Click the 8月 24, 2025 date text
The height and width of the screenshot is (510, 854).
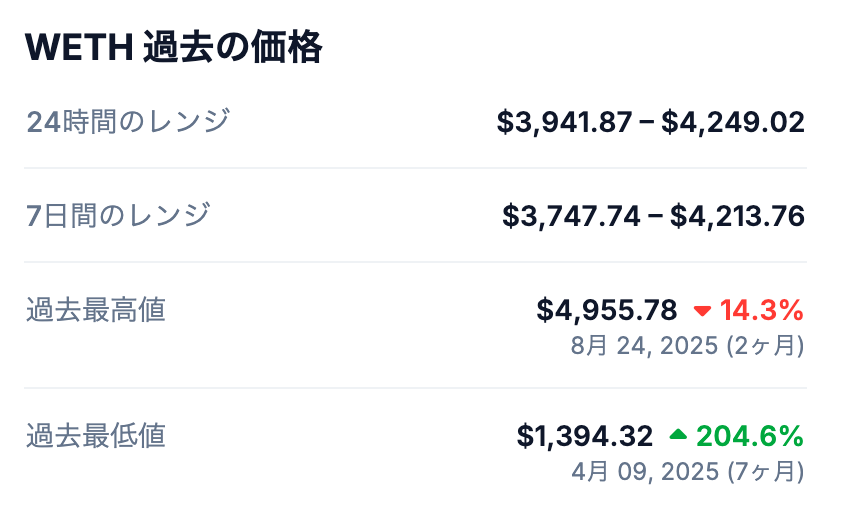644,346
